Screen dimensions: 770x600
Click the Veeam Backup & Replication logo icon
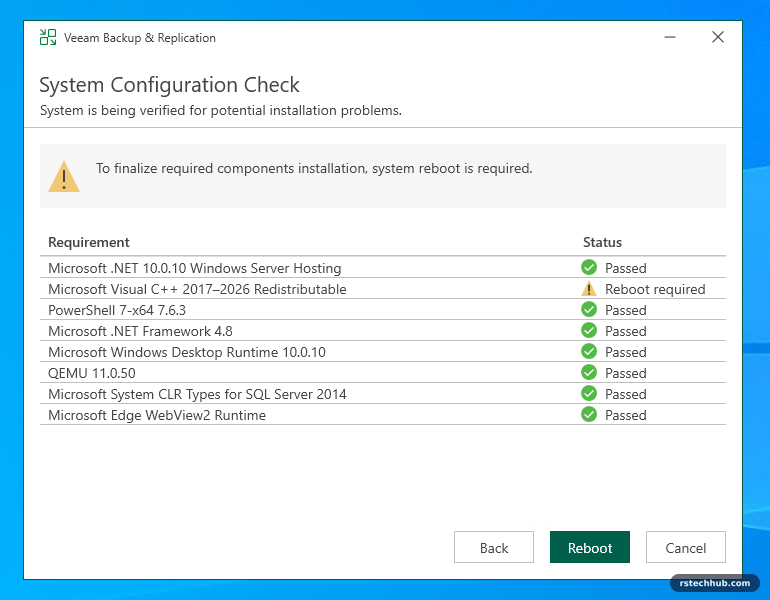point(48,37)
